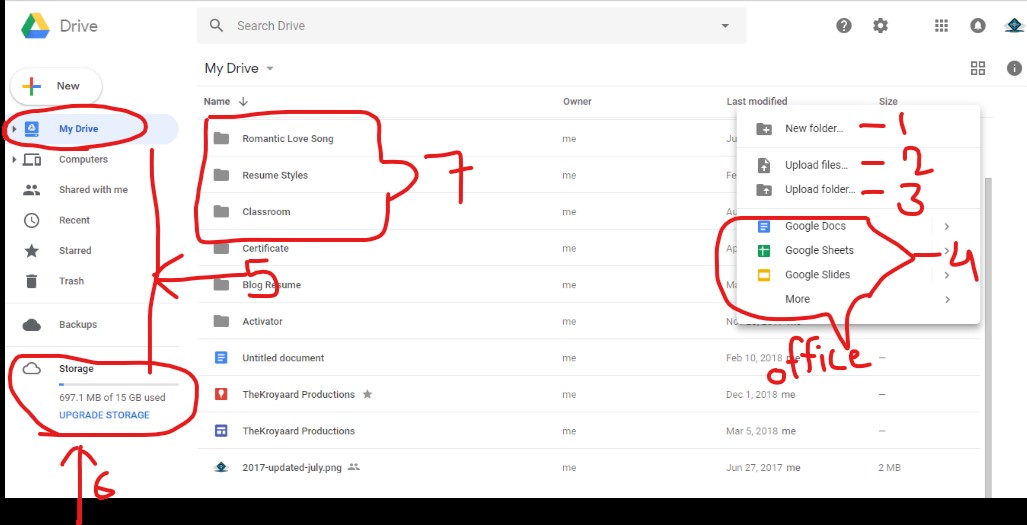Click the Untitled document Docs icon
Image resolution: width=1027 pixels, height=525 pixels.
click(x=221, y=357)
